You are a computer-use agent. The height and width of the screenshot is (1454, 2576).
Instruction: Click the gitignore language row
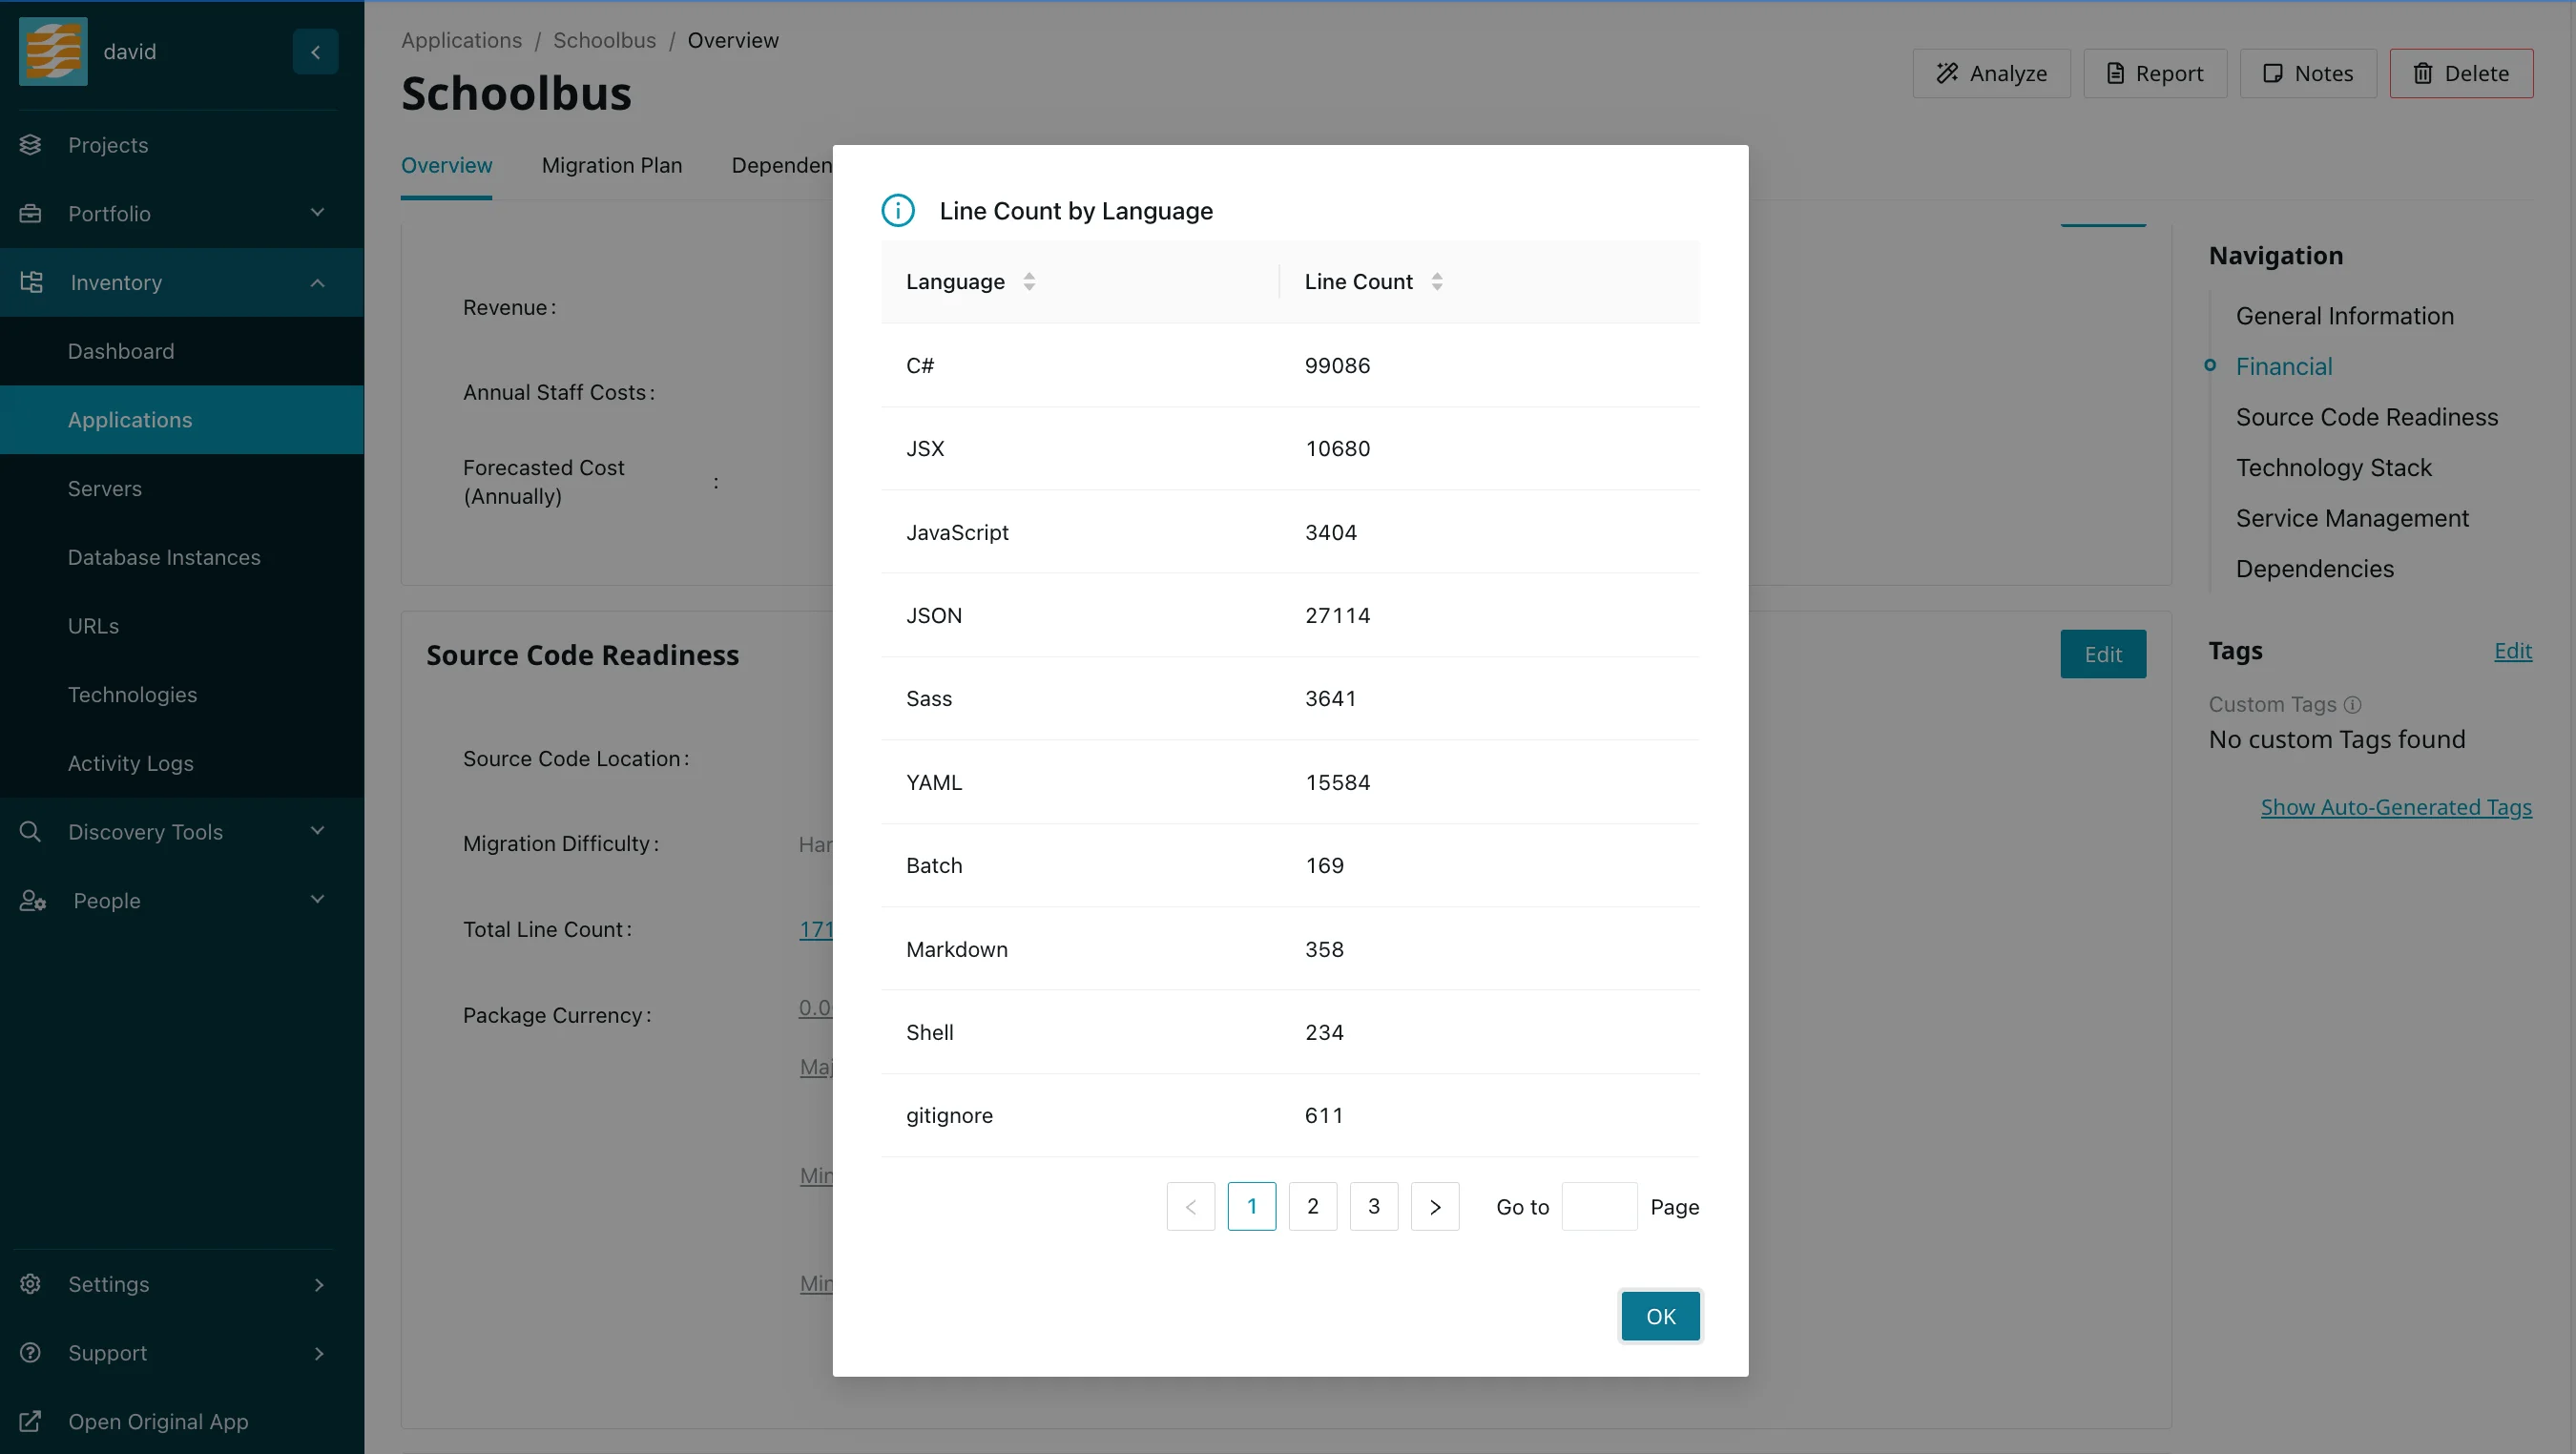(x=1290, y=1115)
